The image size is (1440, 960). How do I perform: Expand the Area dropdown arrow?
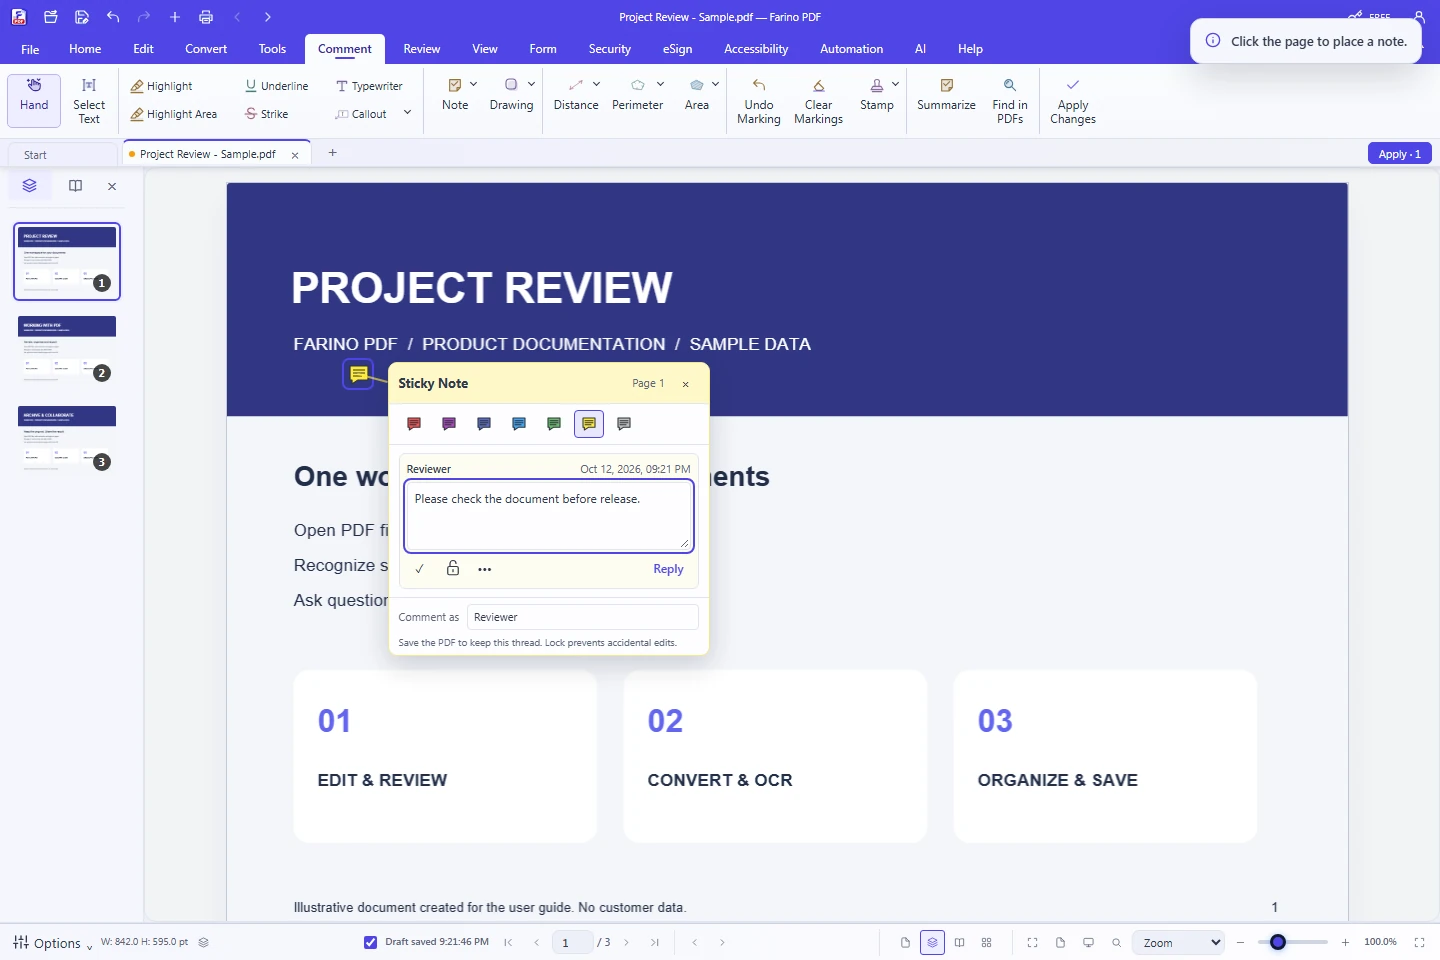coord(715,84)
